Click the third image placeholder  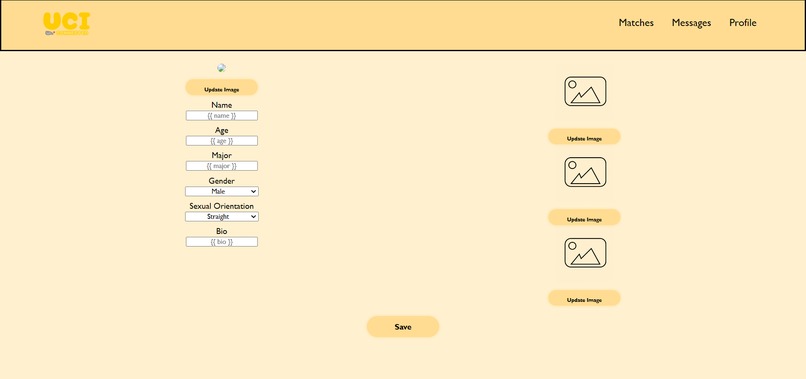(585, 252)
